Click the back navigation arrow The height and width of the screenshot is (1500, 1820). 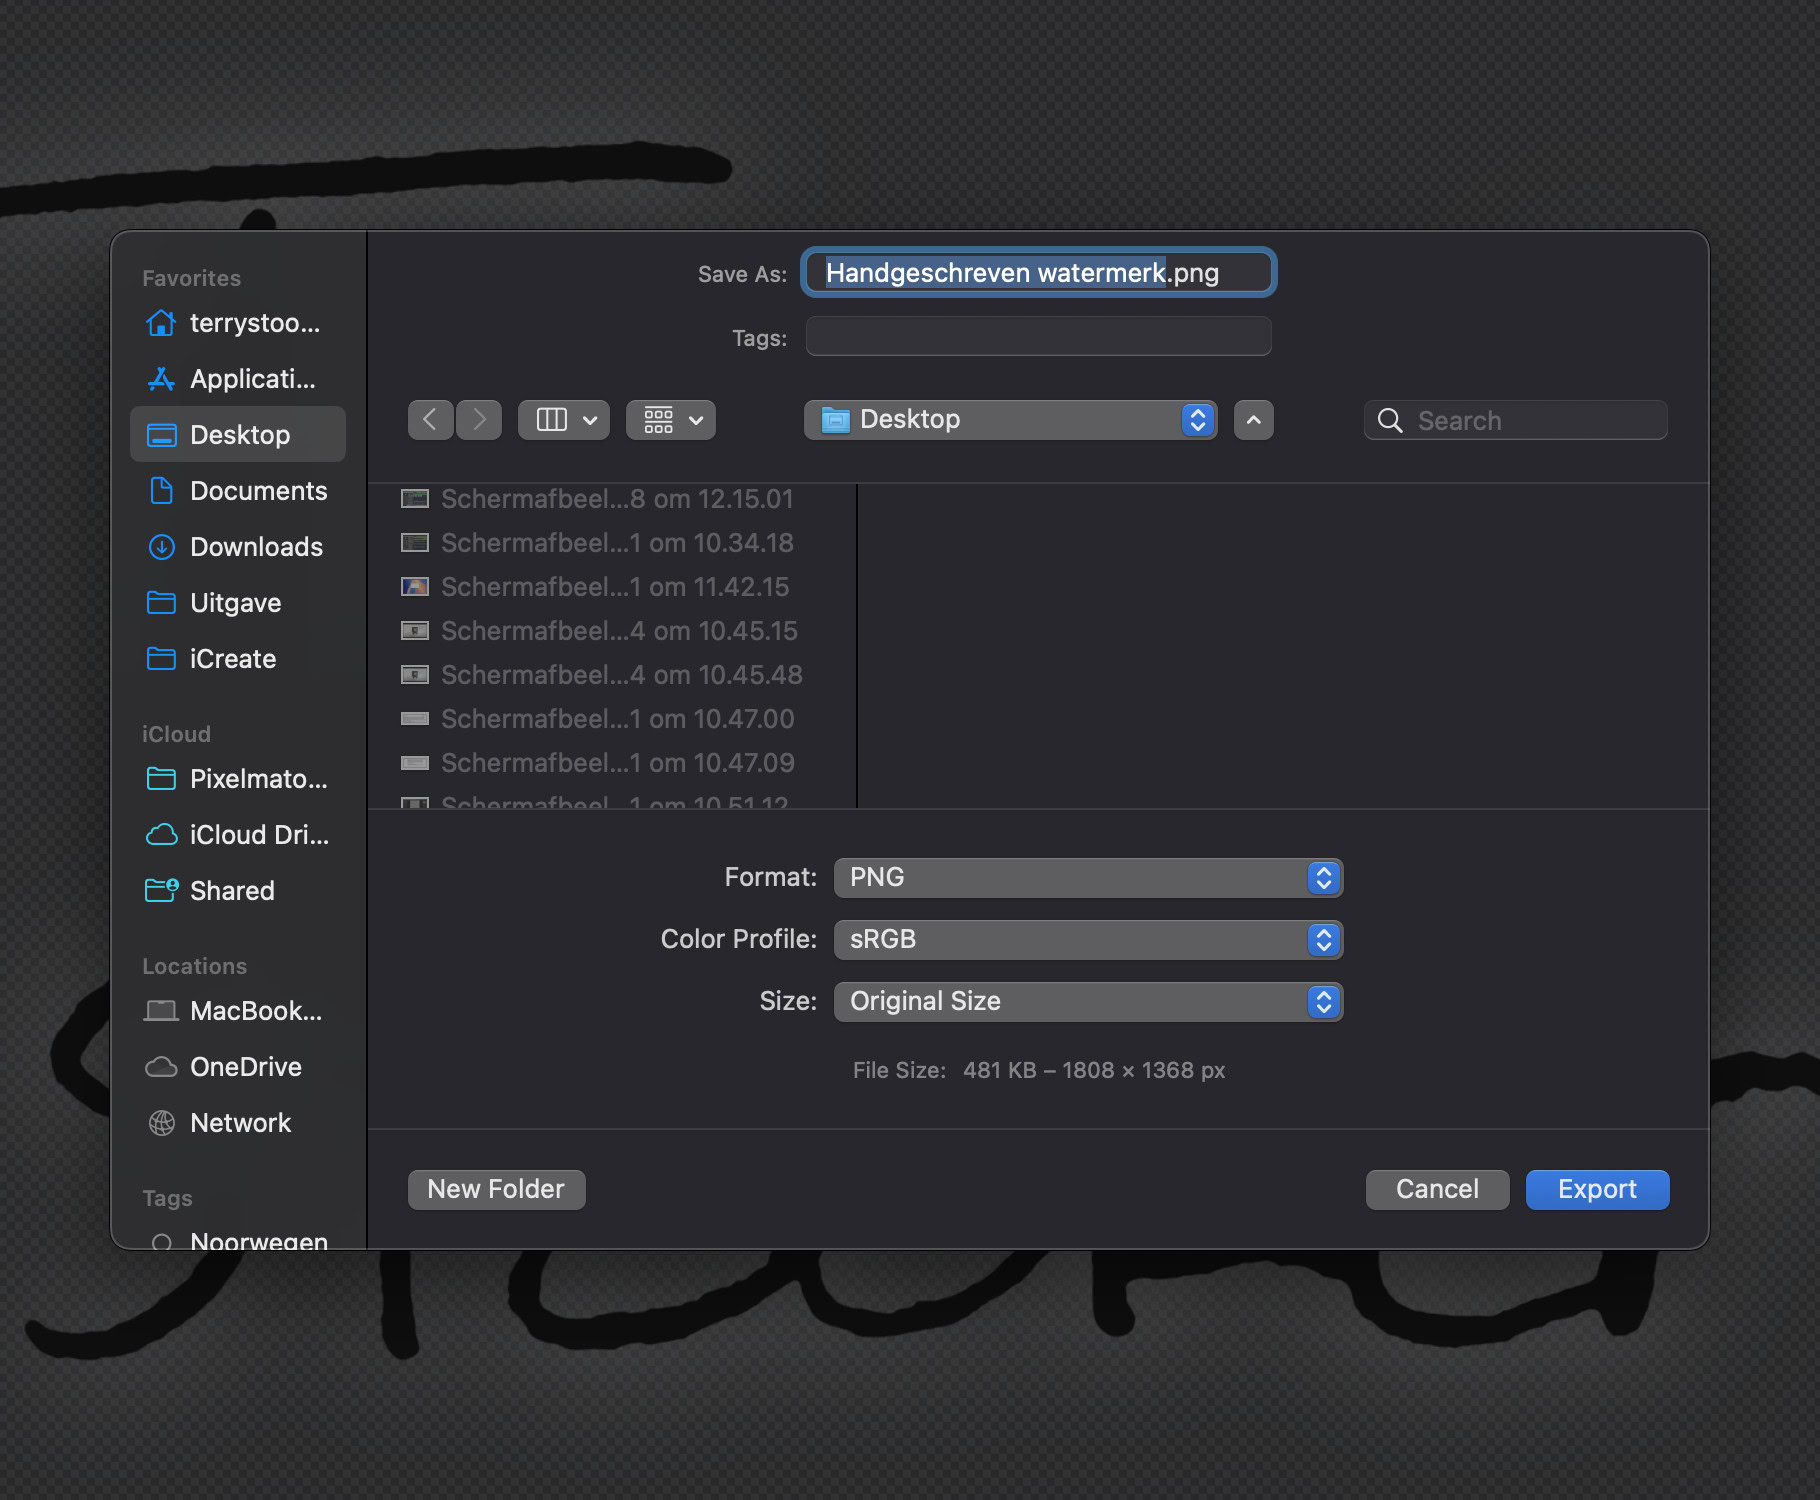430,420
